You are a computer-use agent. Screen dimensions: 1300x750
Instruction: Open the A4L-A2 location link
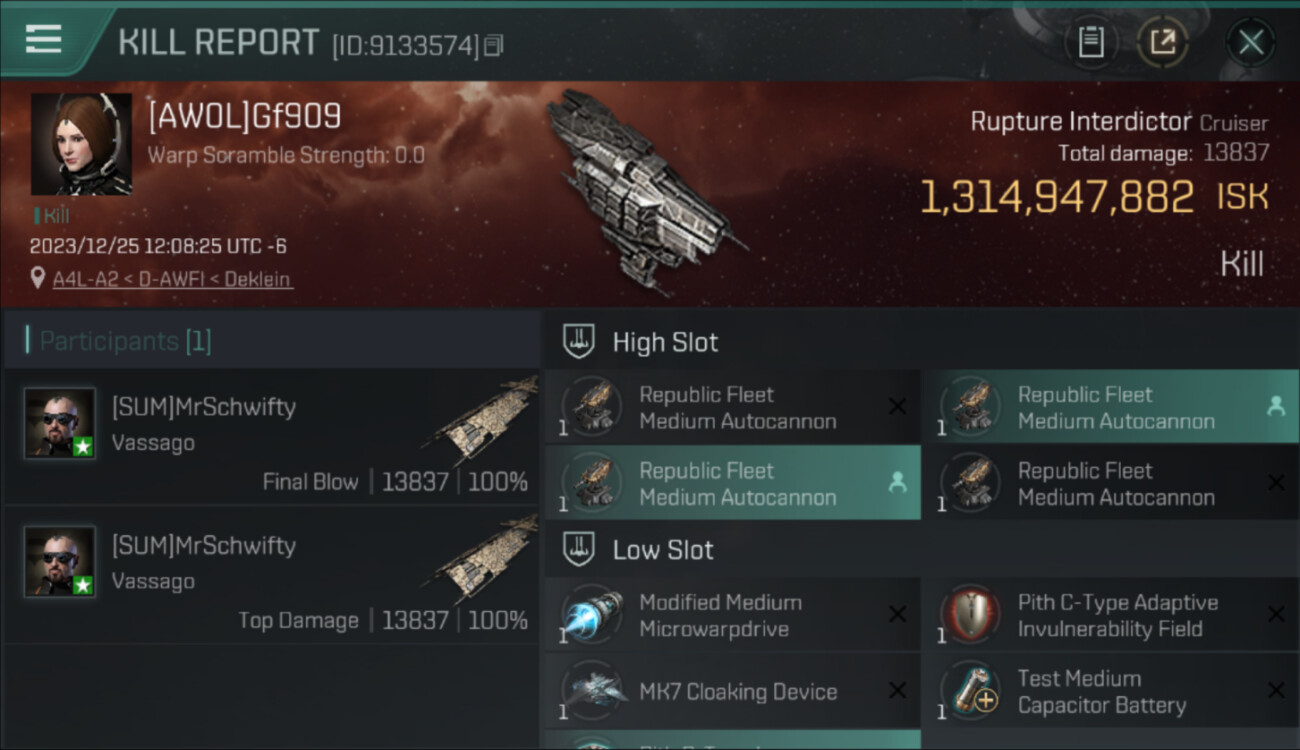[x=172, y=279]
